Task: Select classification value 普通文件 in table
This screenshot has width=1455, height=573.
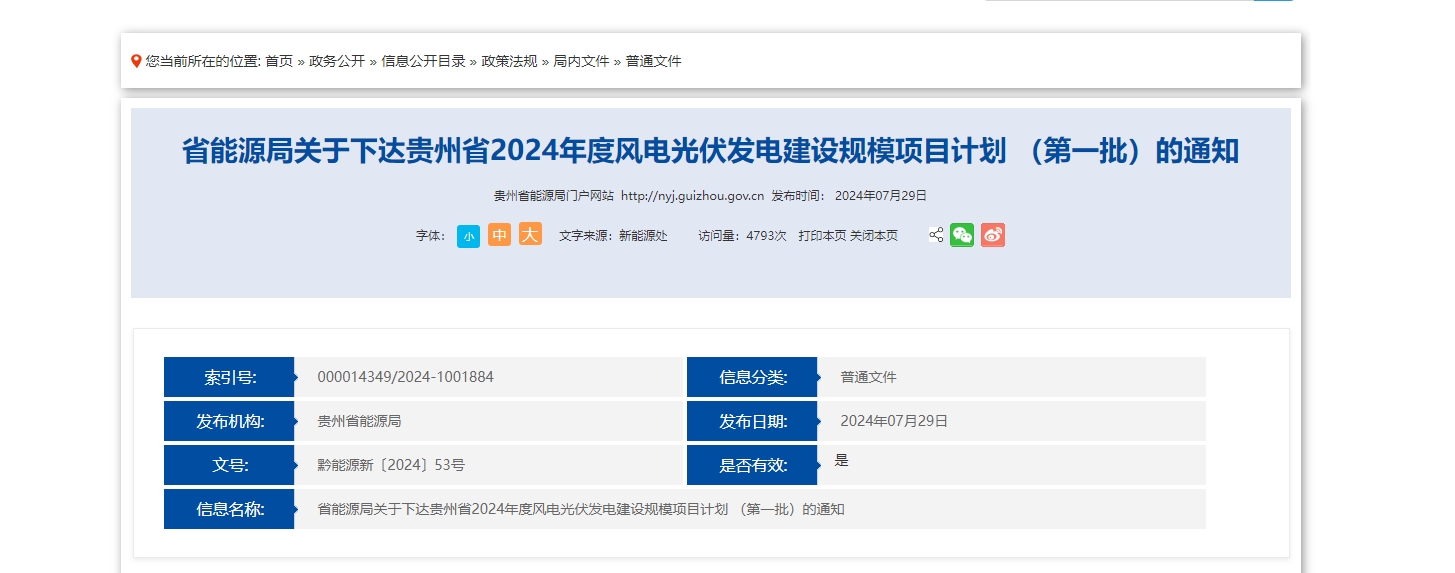Action: click(868, 377)
